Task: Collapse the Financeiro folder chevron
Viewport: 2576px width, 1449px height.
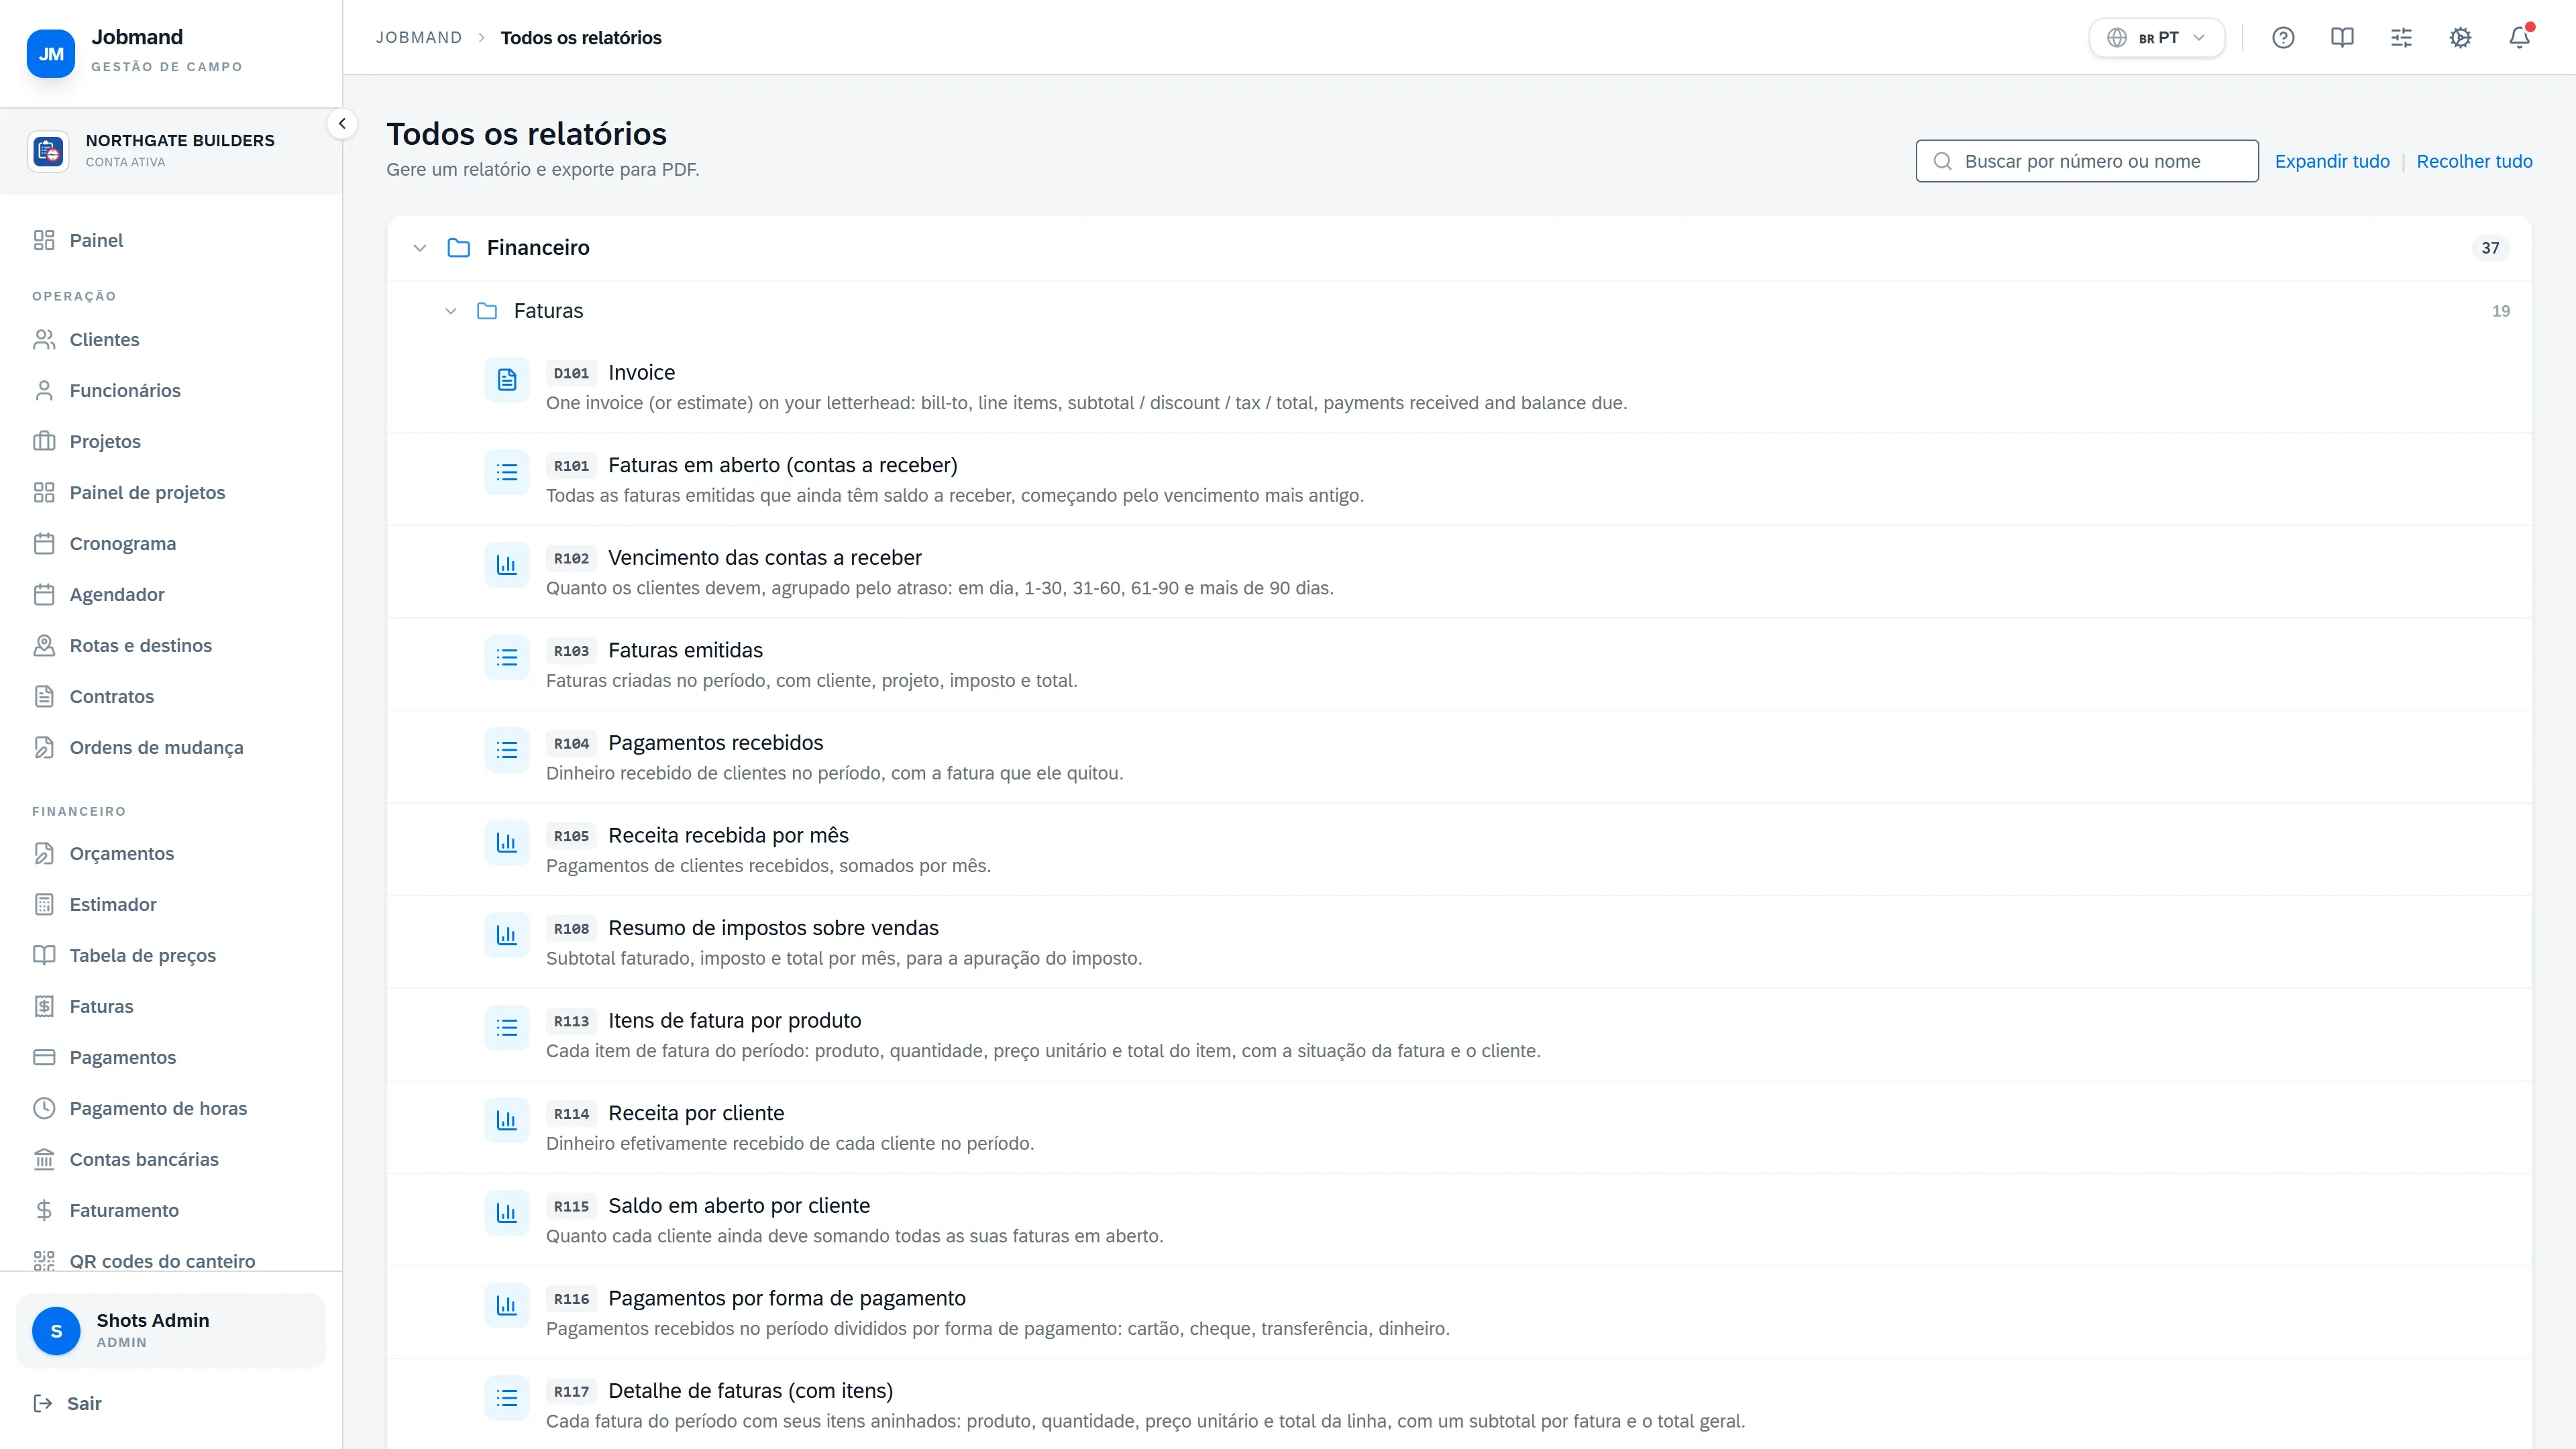Action: point(420,248)
